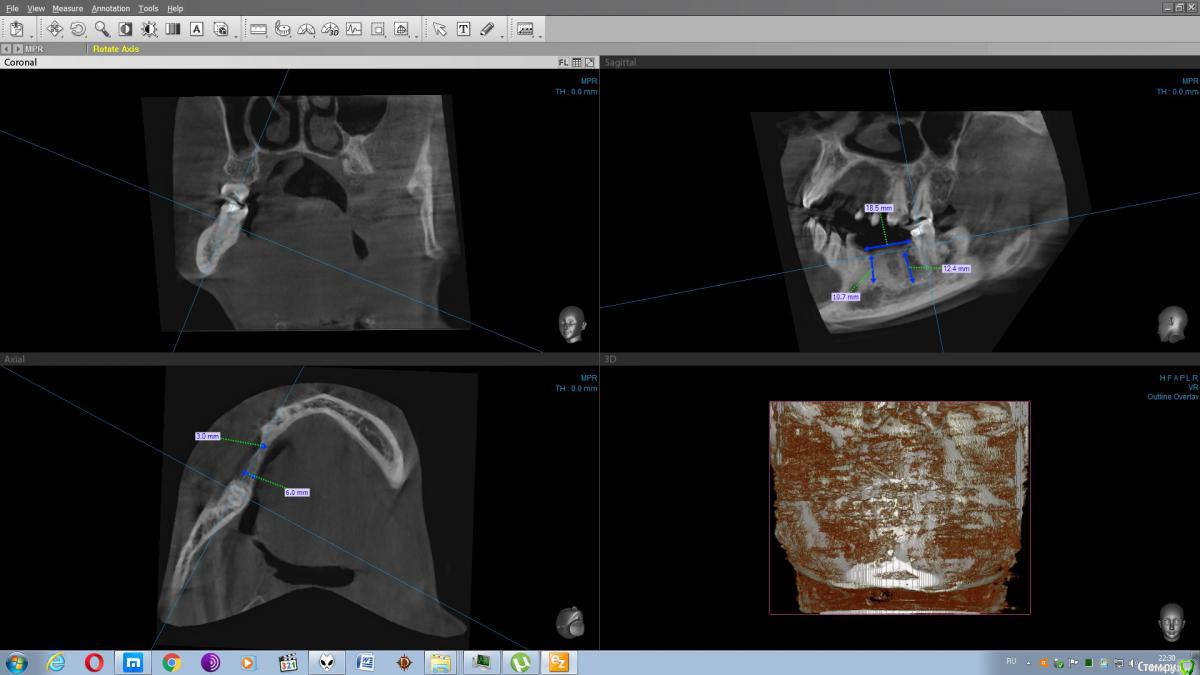Viewport: 1200px width, 675px height.
Task: Select the Pan/move tool
Action: tap(54, 29)
